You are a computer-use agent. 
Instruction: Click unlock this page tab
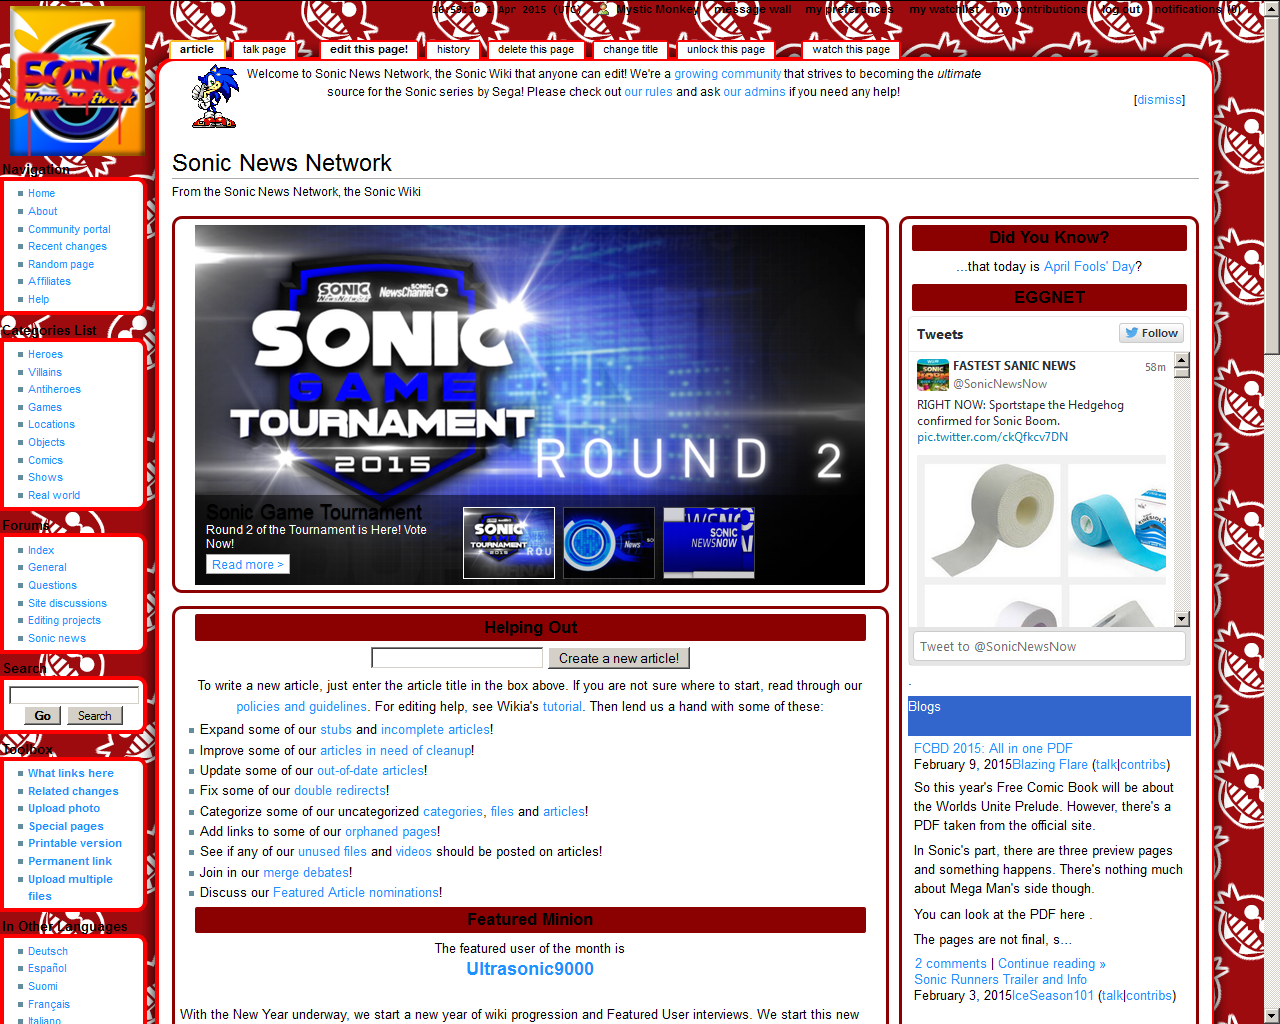click(x=726, y=49)
